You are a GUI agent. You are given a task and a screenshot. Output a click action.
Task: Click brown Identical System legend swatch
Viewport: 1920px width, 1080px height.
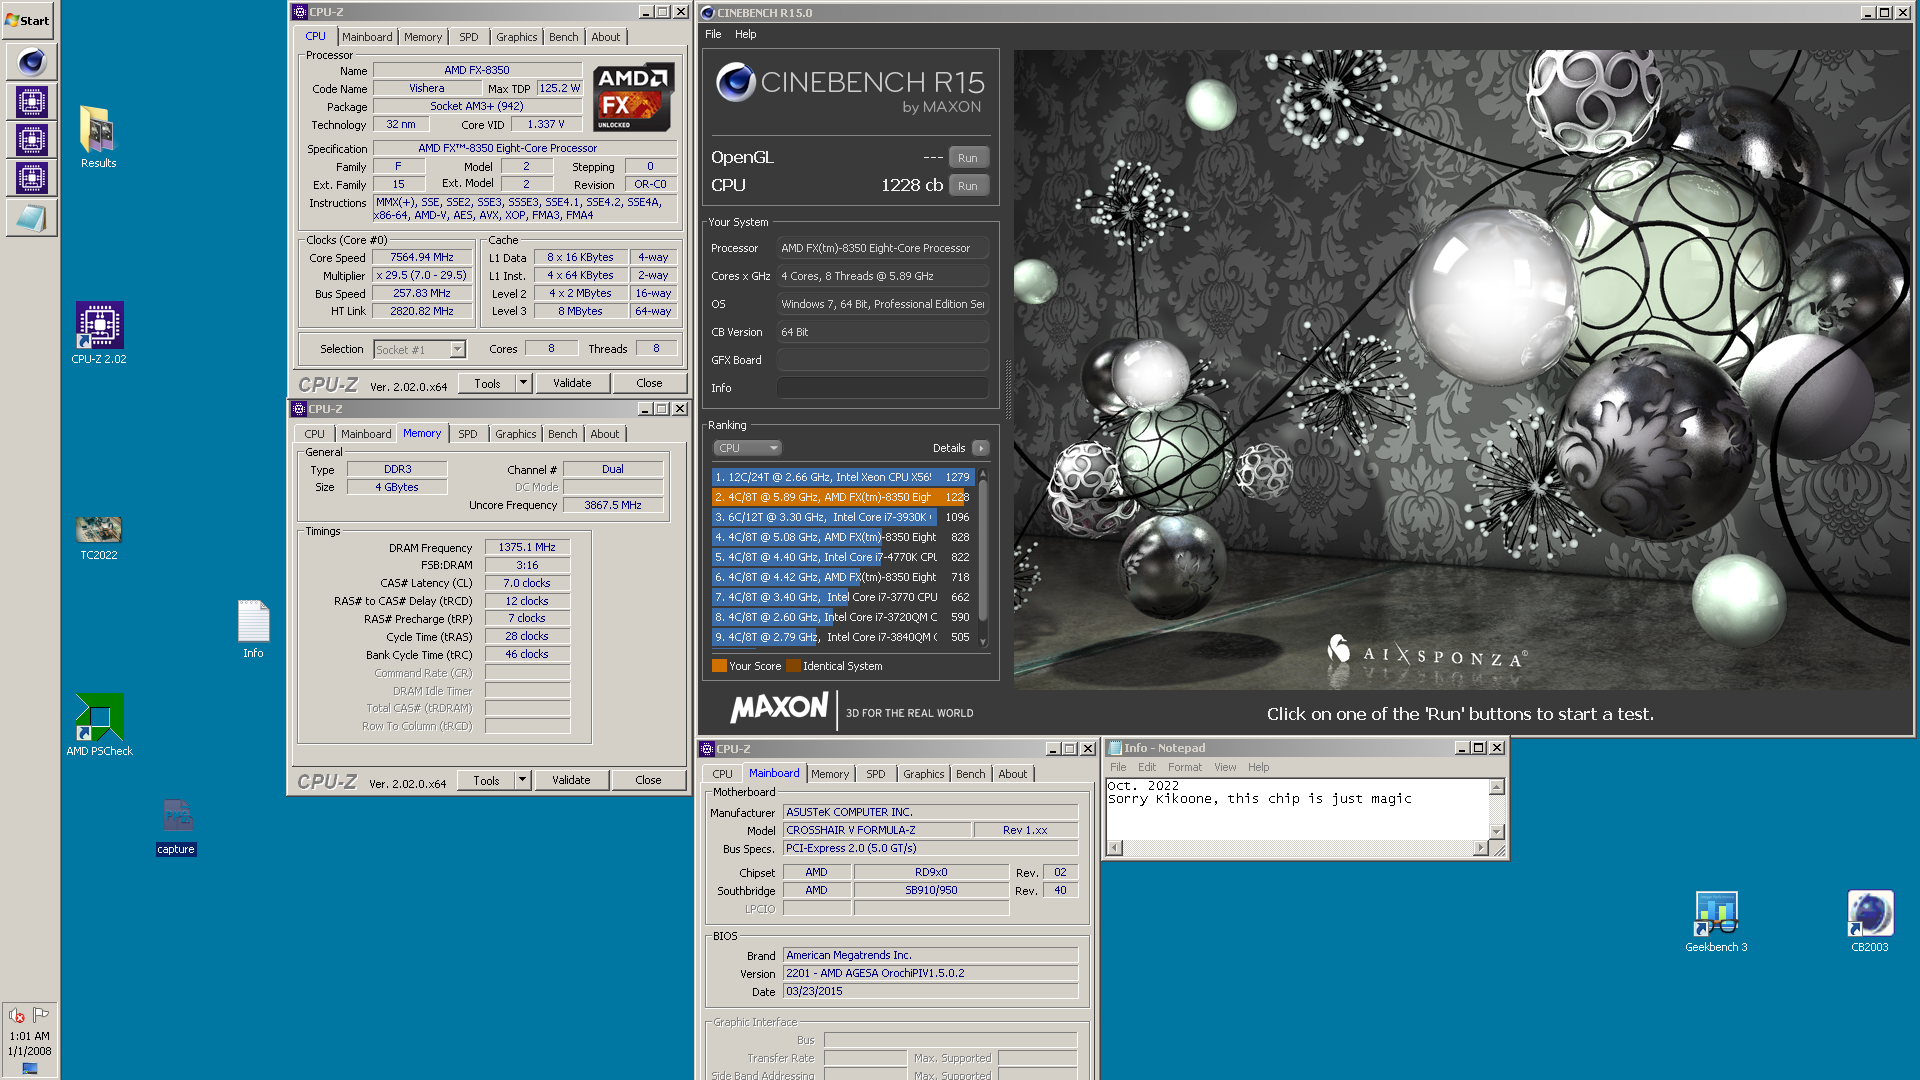793,666
